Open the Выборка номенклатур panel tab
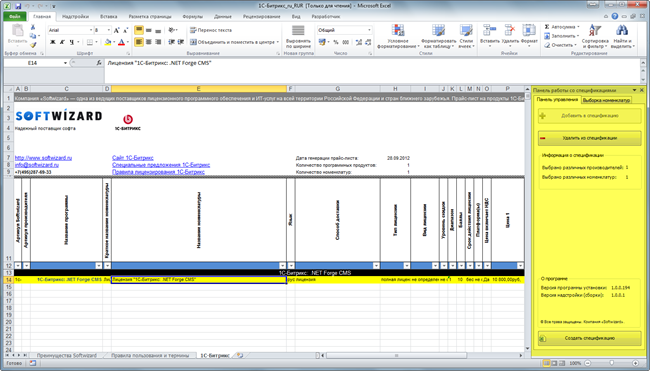650x371 pixels. pos(606,100)
